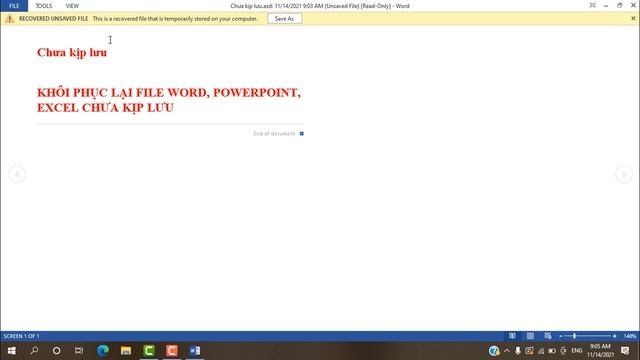Minimize the Word window
Screen dimensions: 640x360
(x=606, y=5)
